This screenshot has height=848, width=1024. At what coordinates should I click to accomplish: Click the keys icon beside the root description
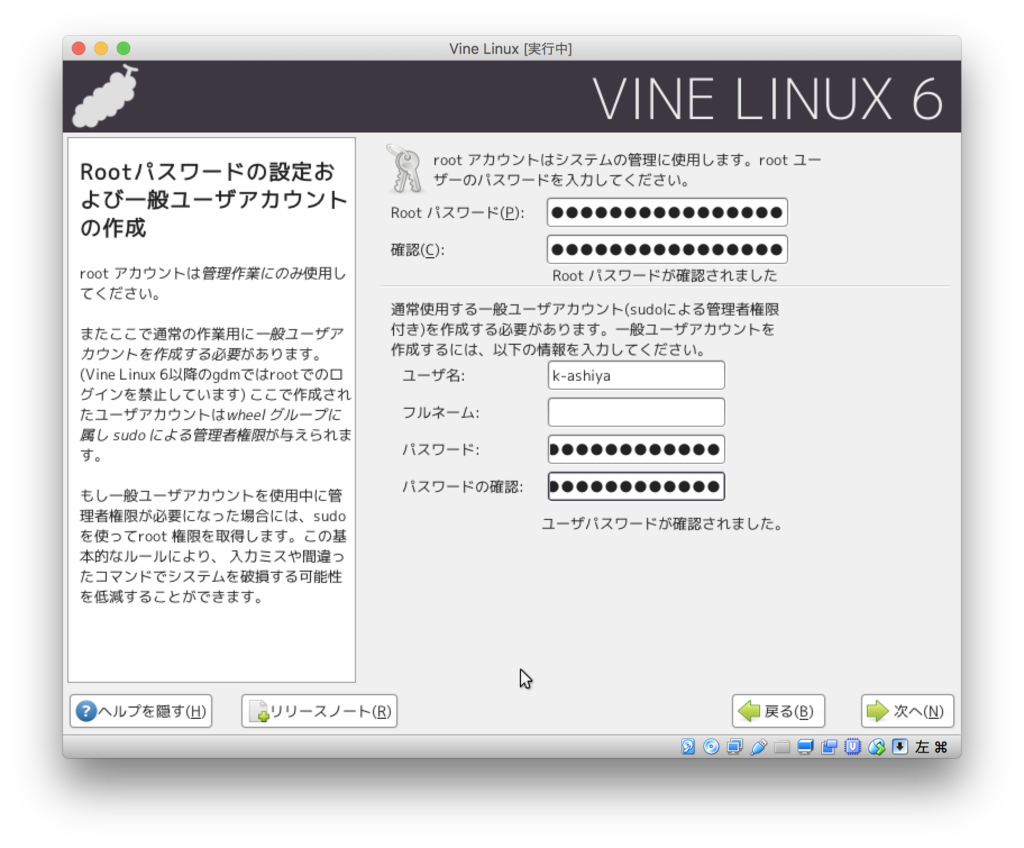click(x=406, y=169)
